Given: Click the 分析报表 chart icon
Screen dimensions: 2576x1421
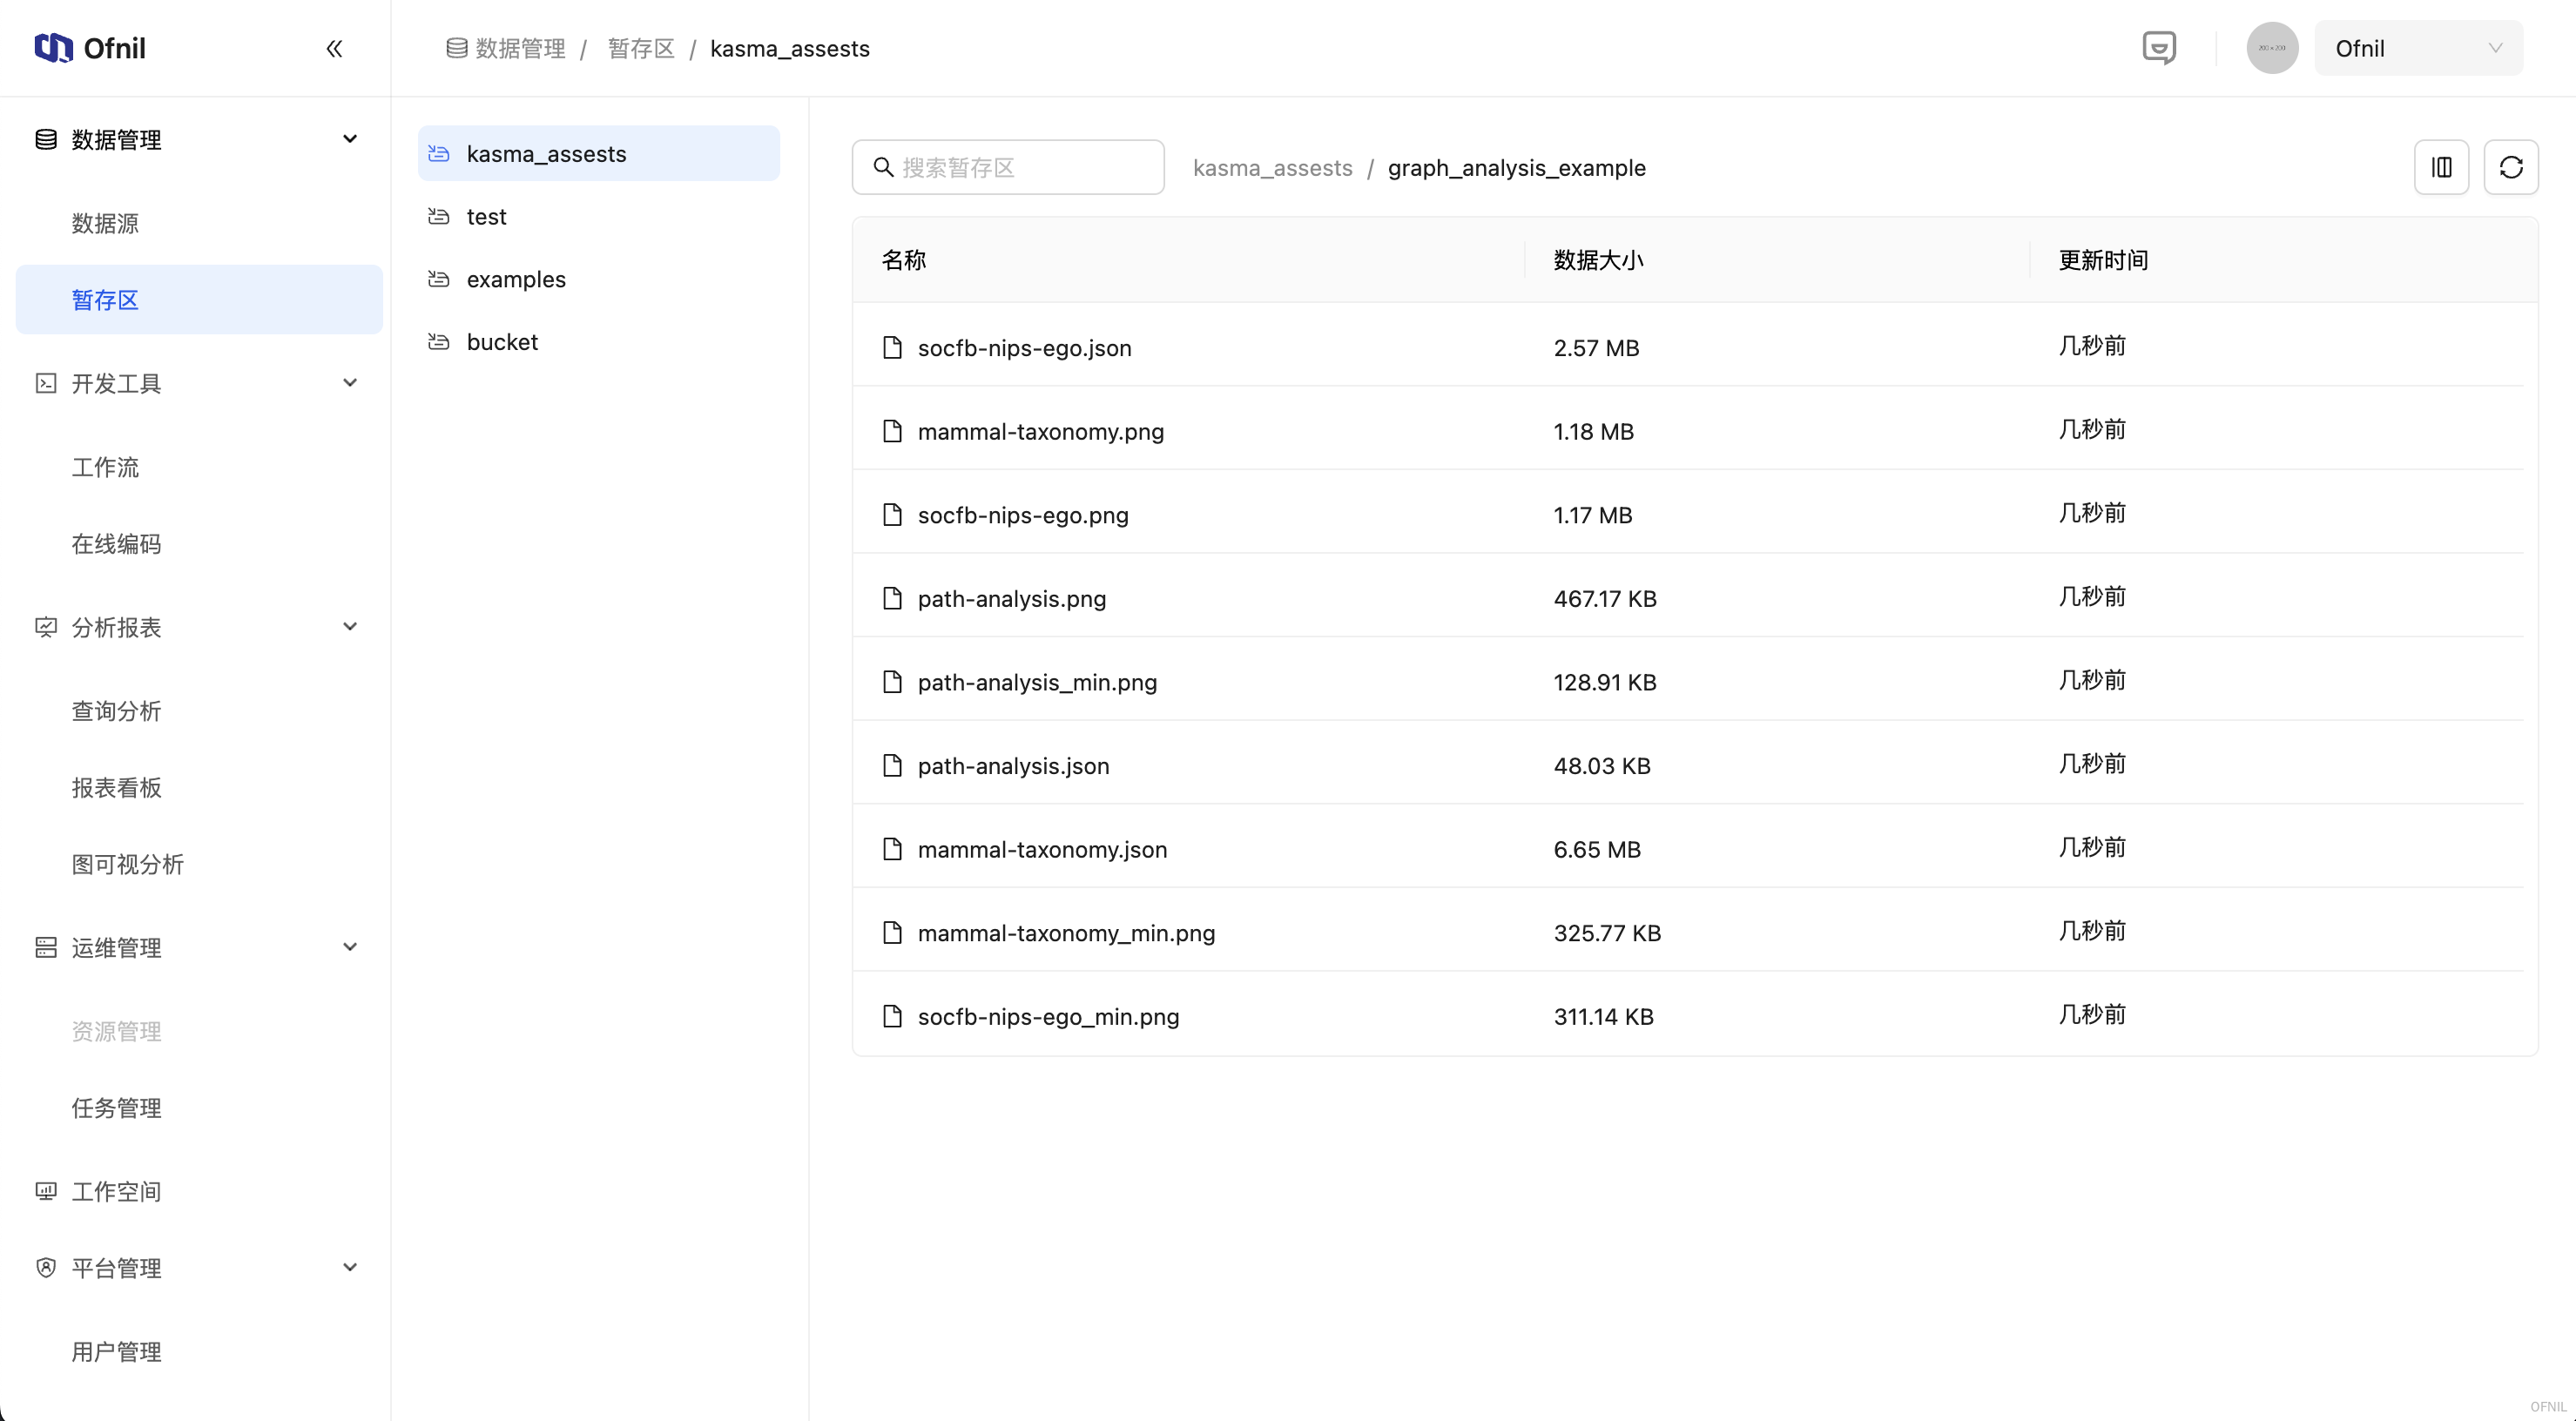Looking at the screenshot, I should 46,627.
